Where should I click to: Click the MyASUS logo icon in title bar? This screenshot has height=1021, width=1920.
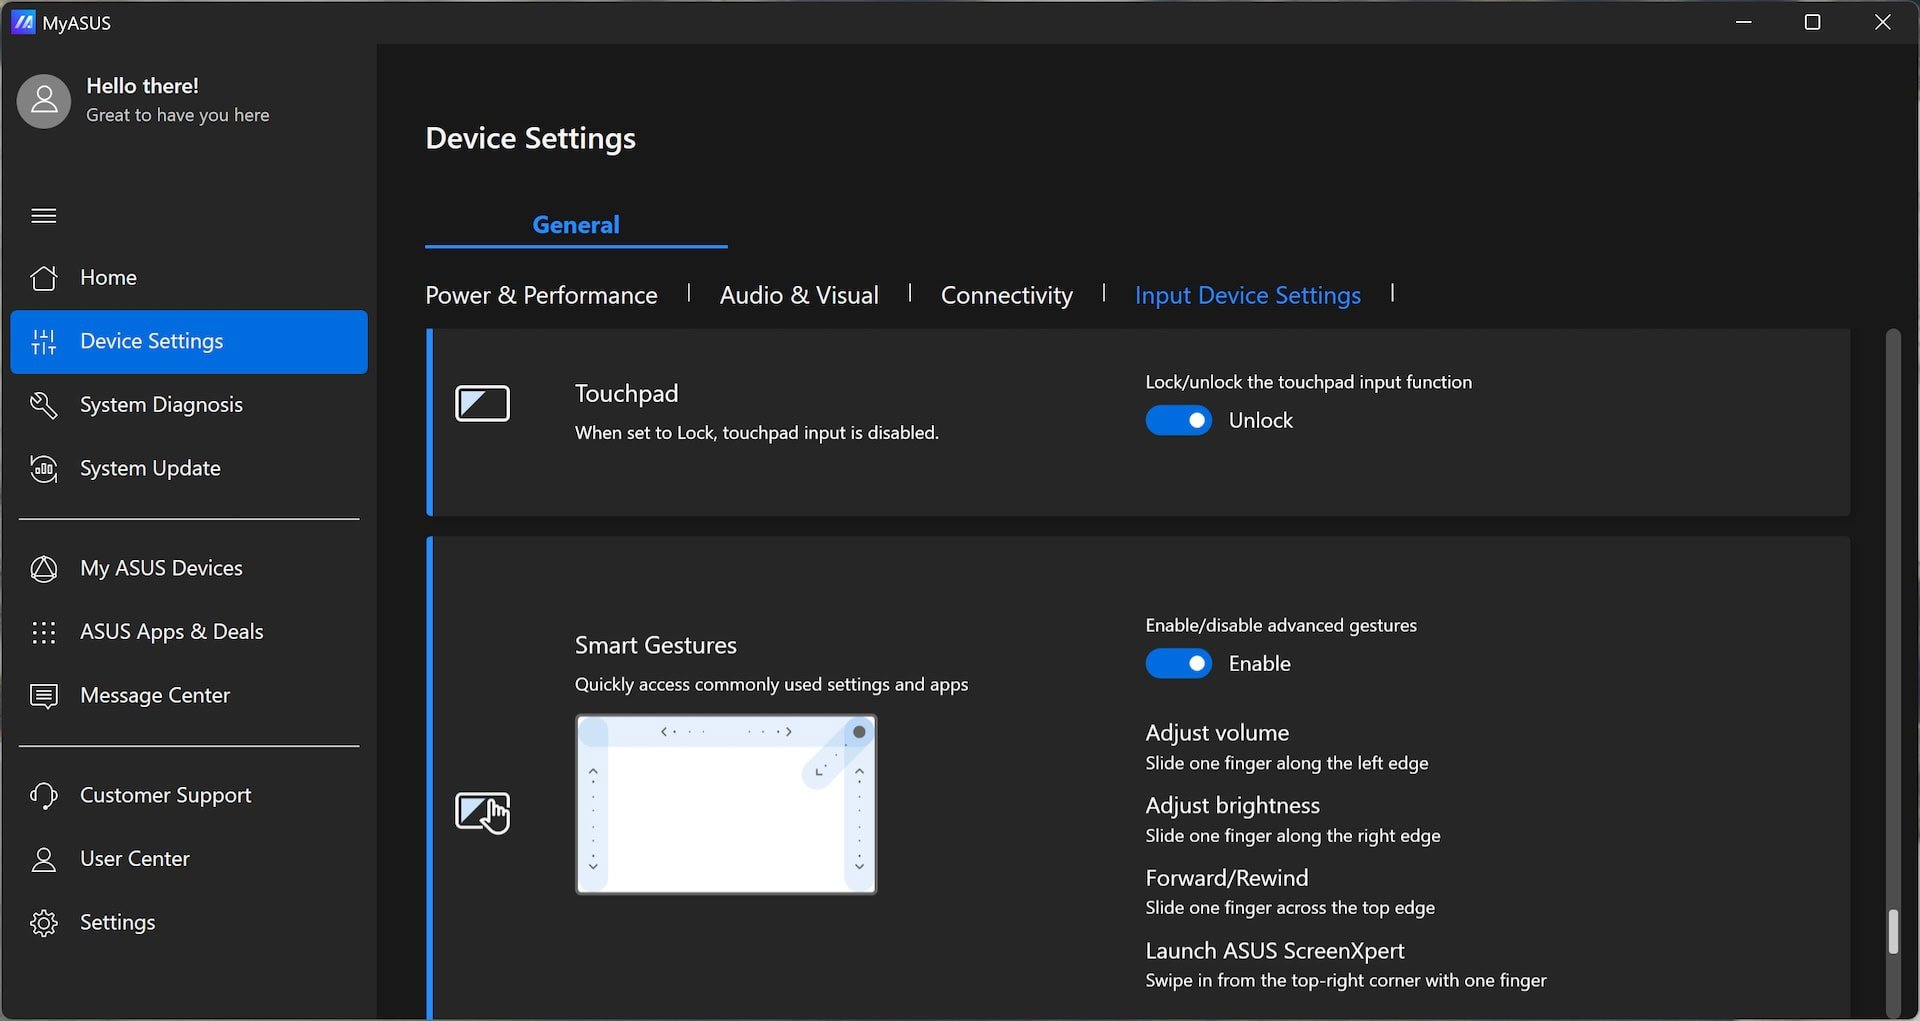[23, 22]
